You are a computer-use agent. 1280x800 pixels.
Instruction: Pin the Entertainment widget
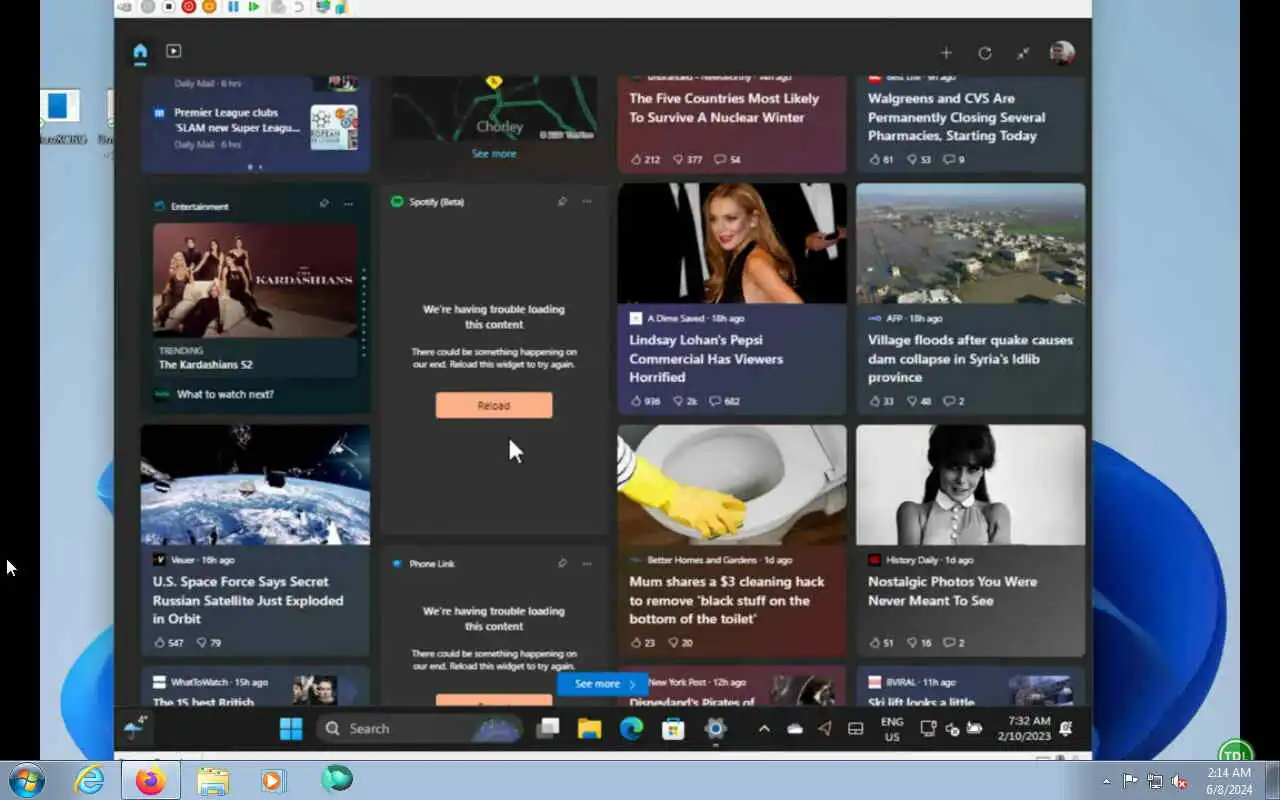324,204
